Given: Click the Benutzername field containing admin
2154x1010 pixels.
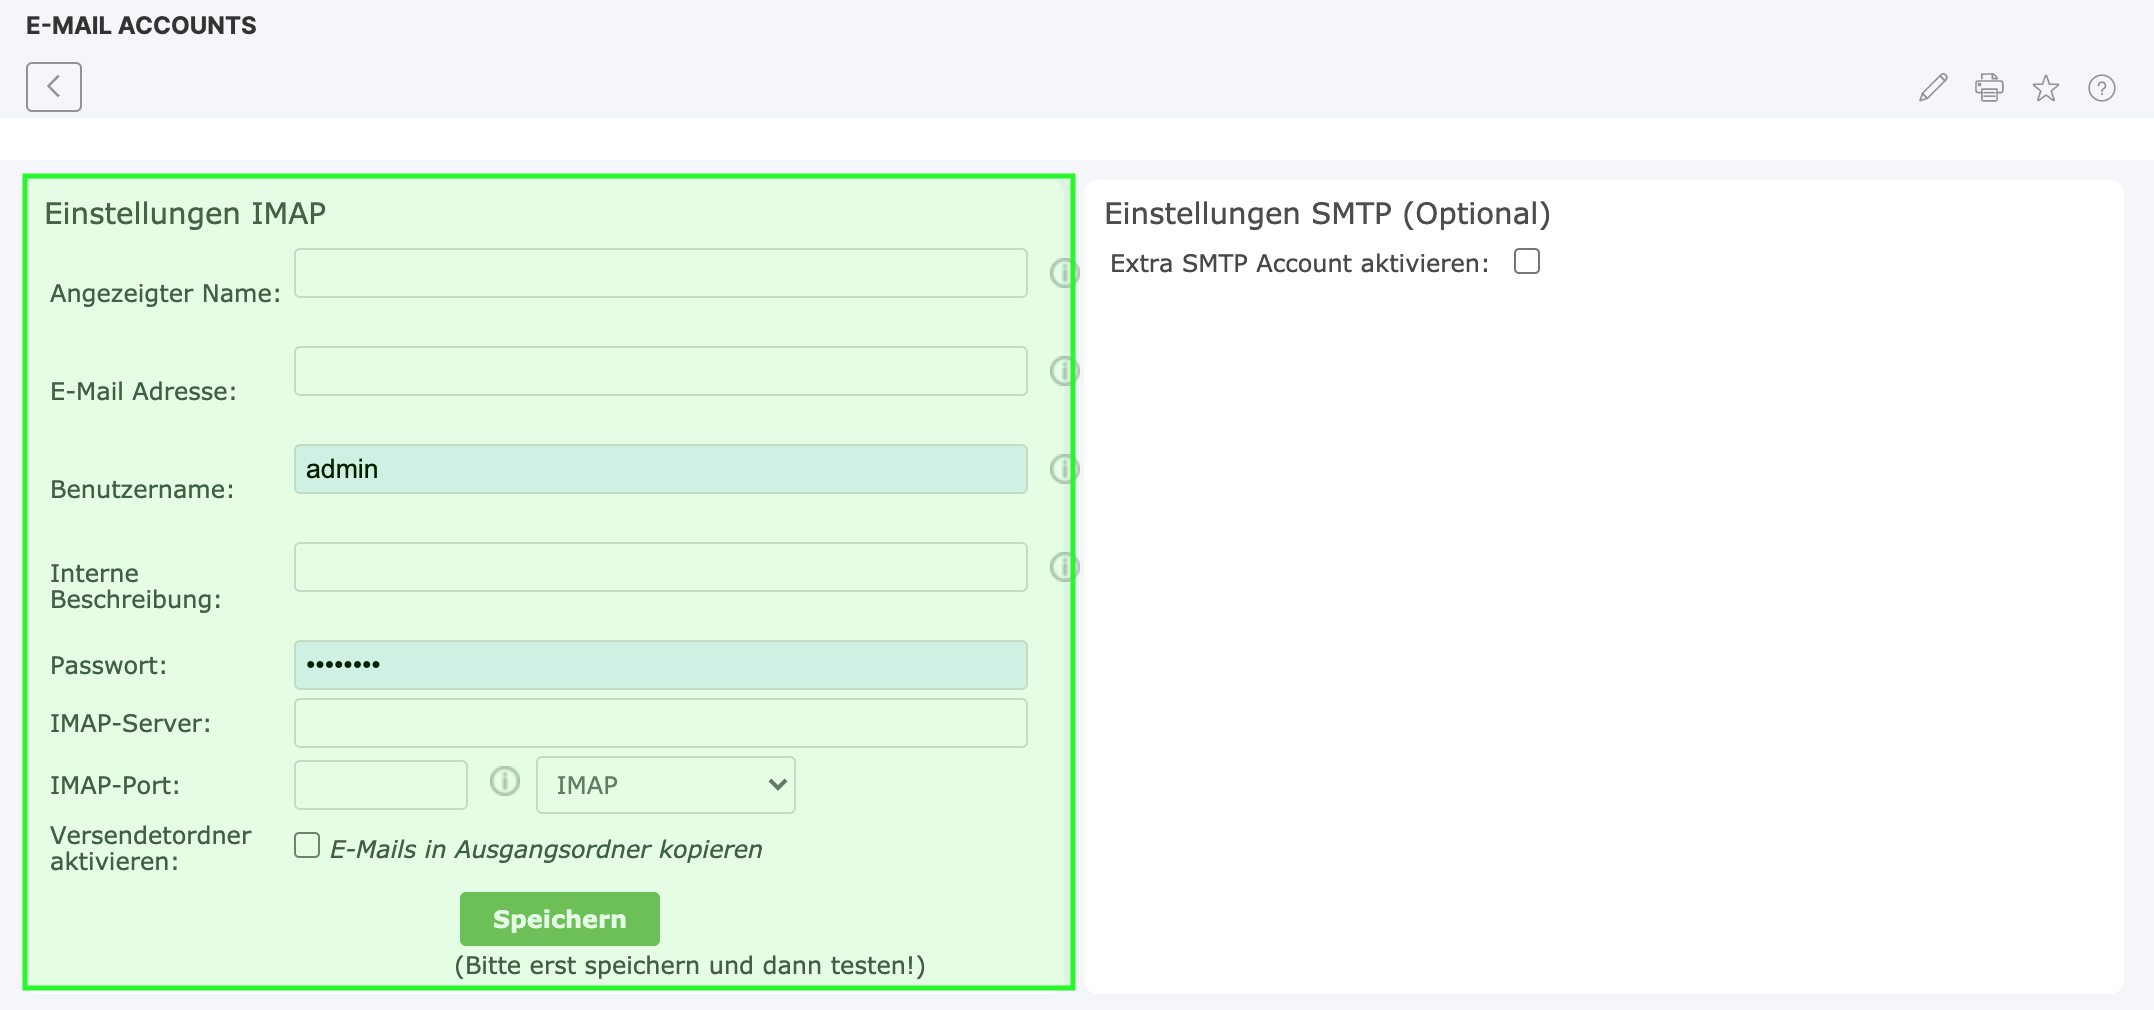Looking at the screenshot, I should [660, 469].
